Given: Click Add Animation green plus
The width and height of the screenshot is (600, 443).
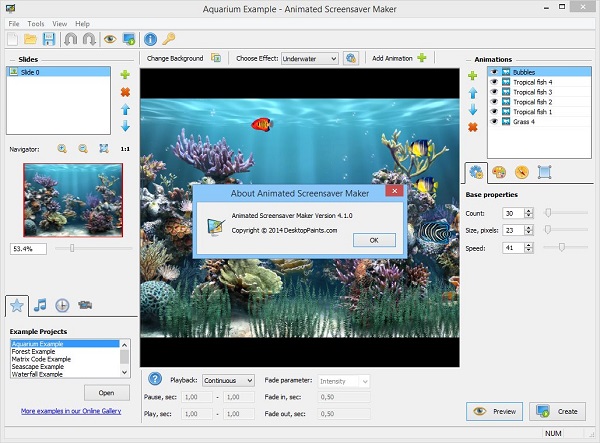Looking at the screenshot, I should tap(422, 58).
